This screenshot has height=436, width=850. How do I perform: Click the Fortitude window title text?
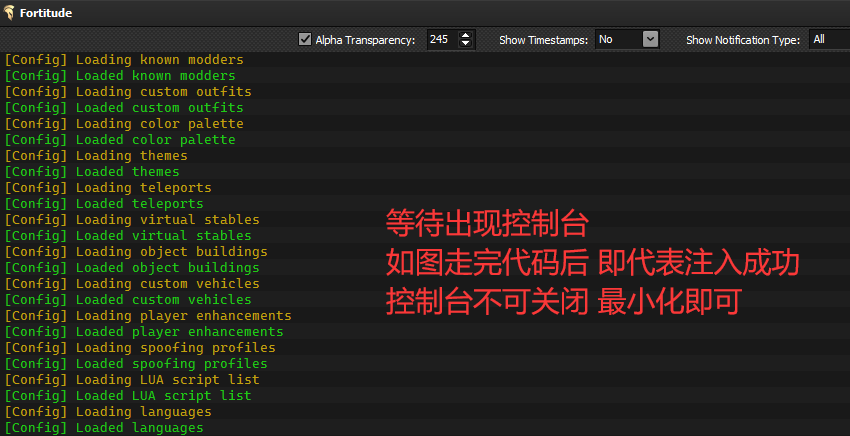click(x=46, y=13)
